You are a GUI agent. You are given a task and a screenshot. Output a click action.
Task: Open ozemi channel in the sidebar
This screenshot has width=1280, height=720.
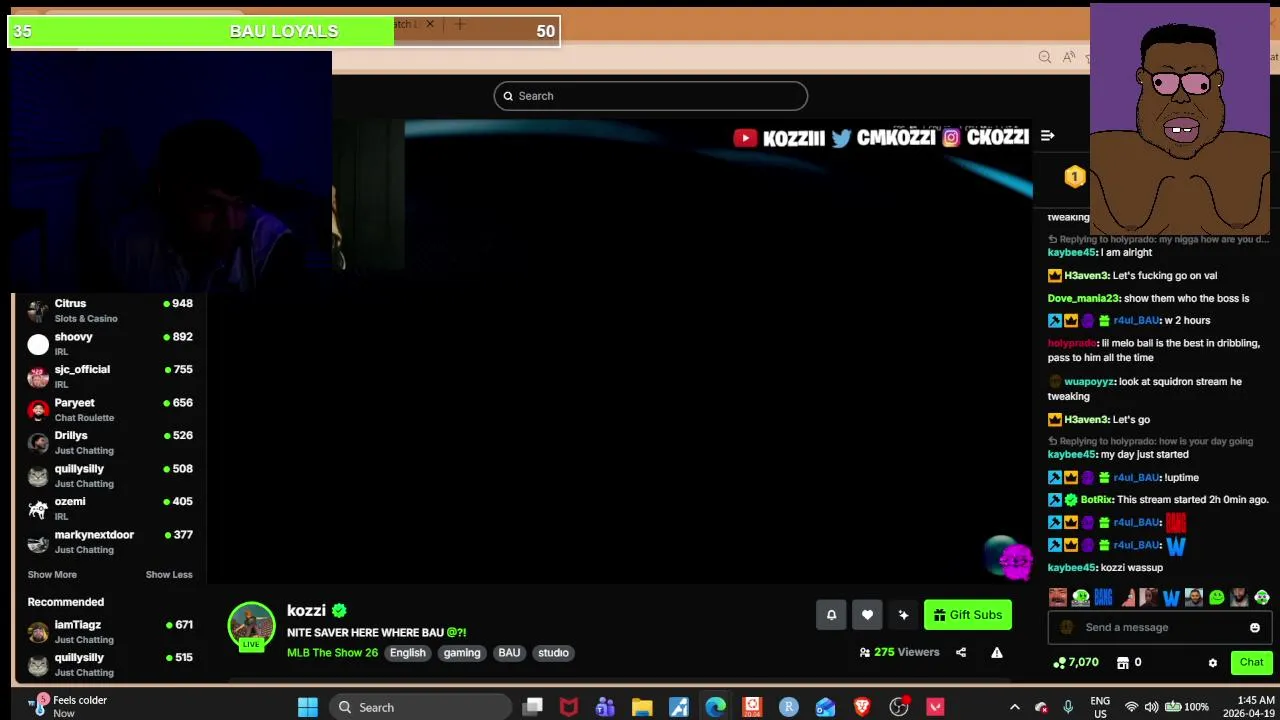tap(110, 509)
